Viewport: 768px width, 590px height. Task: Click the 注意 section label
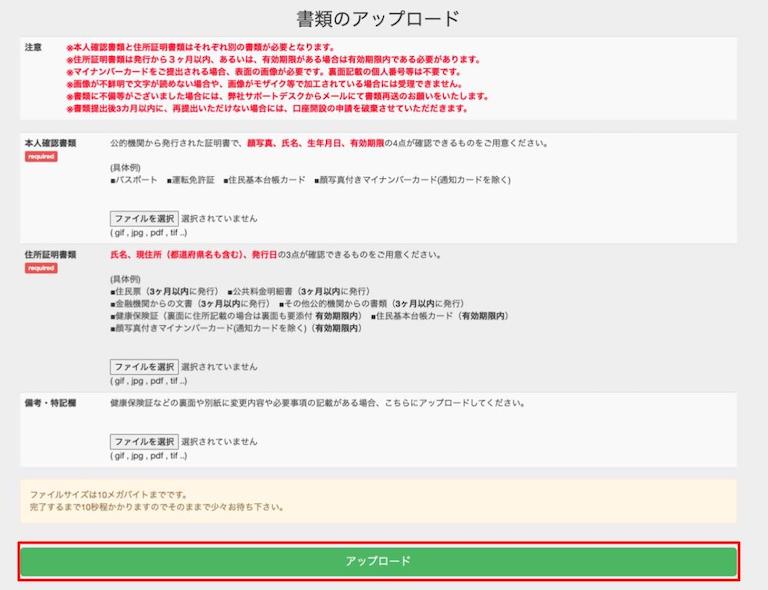33,47
